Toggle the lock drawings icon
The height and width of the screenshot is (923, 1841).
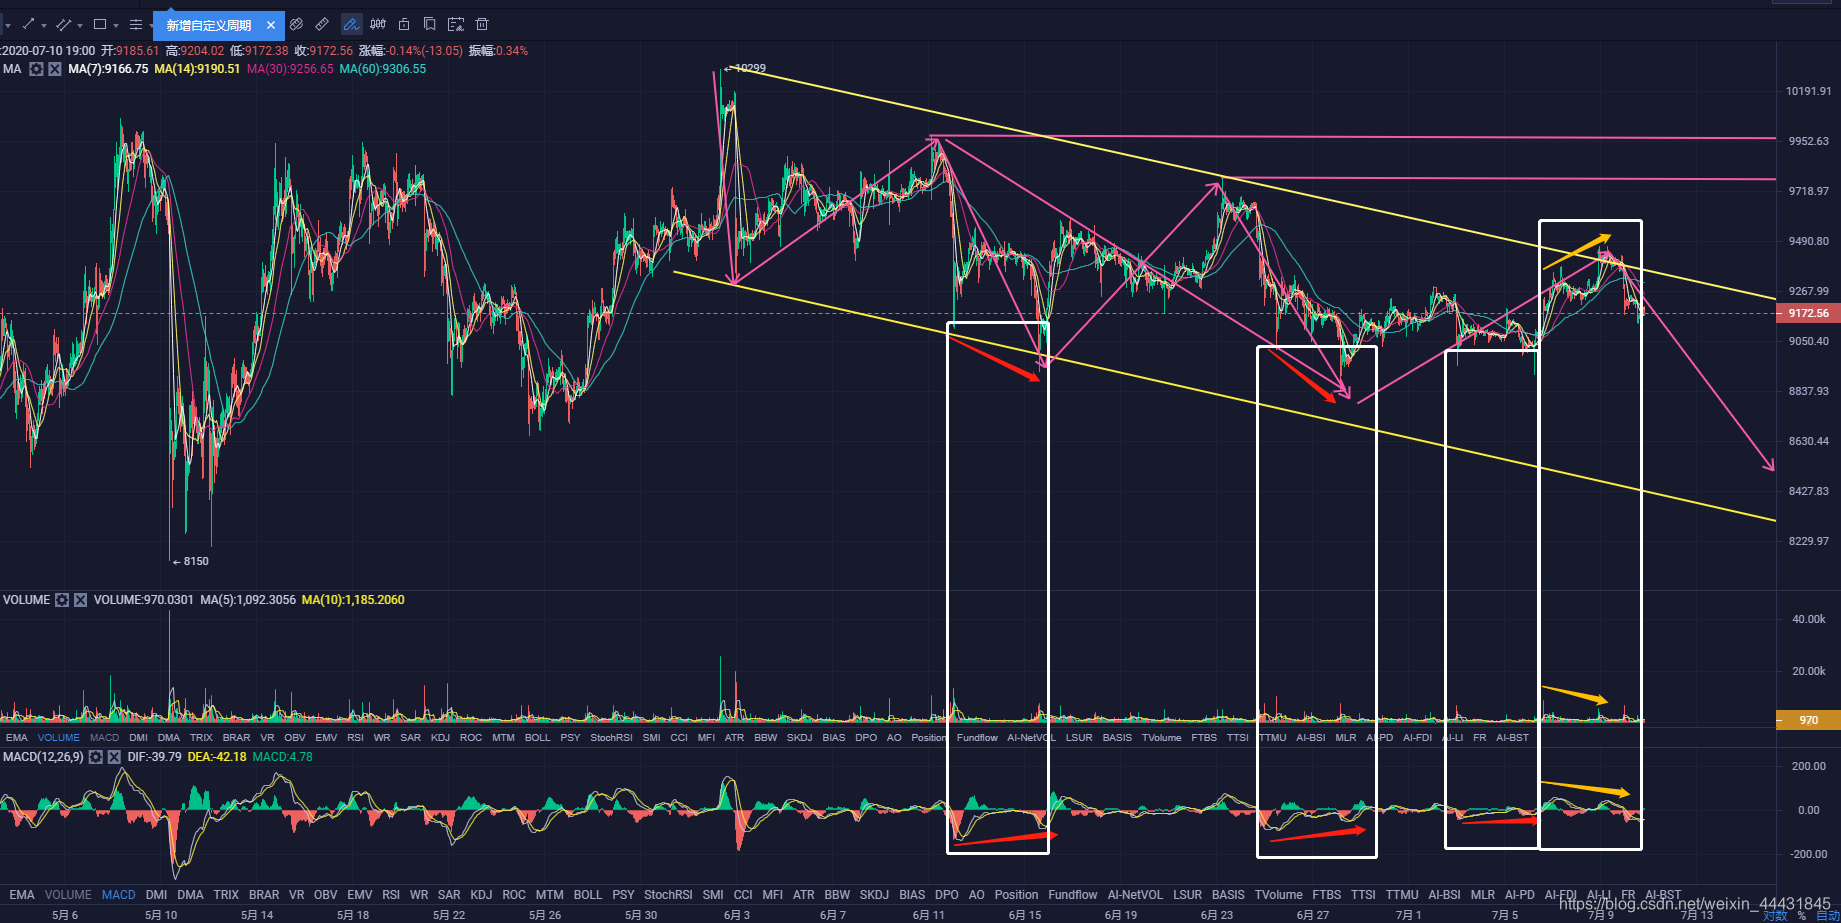404,24
